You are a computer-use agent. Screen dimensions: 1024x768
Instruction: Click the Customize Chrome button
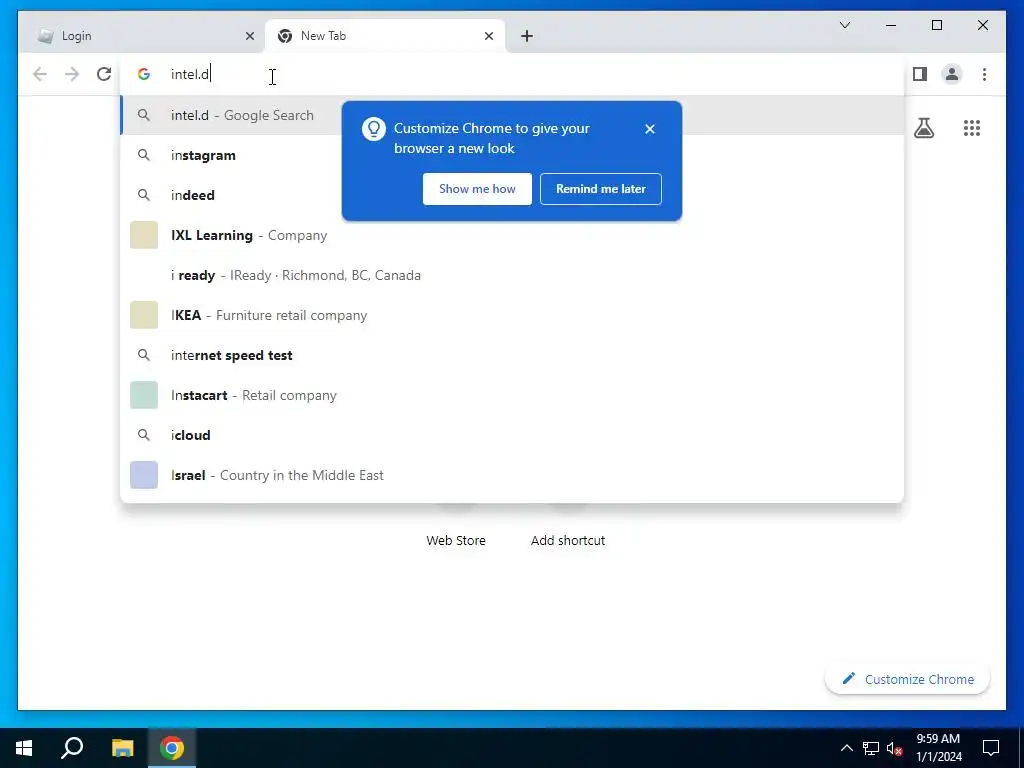tap(908, 679)
